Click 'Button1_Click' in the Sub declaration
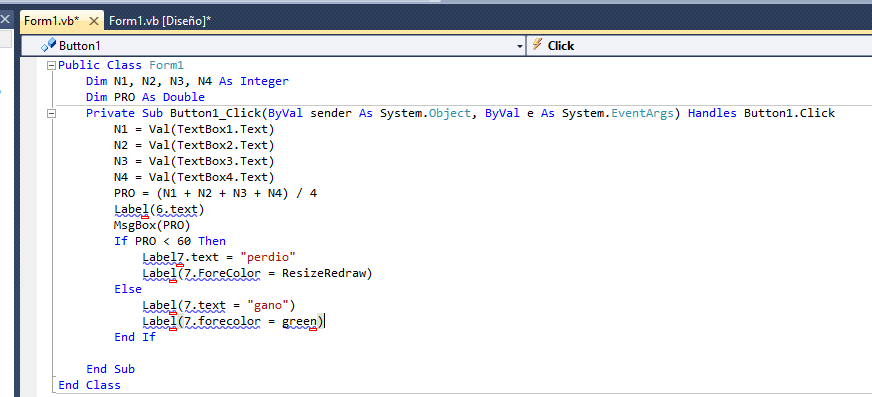The image size is (872, 397). click(216, 113)
